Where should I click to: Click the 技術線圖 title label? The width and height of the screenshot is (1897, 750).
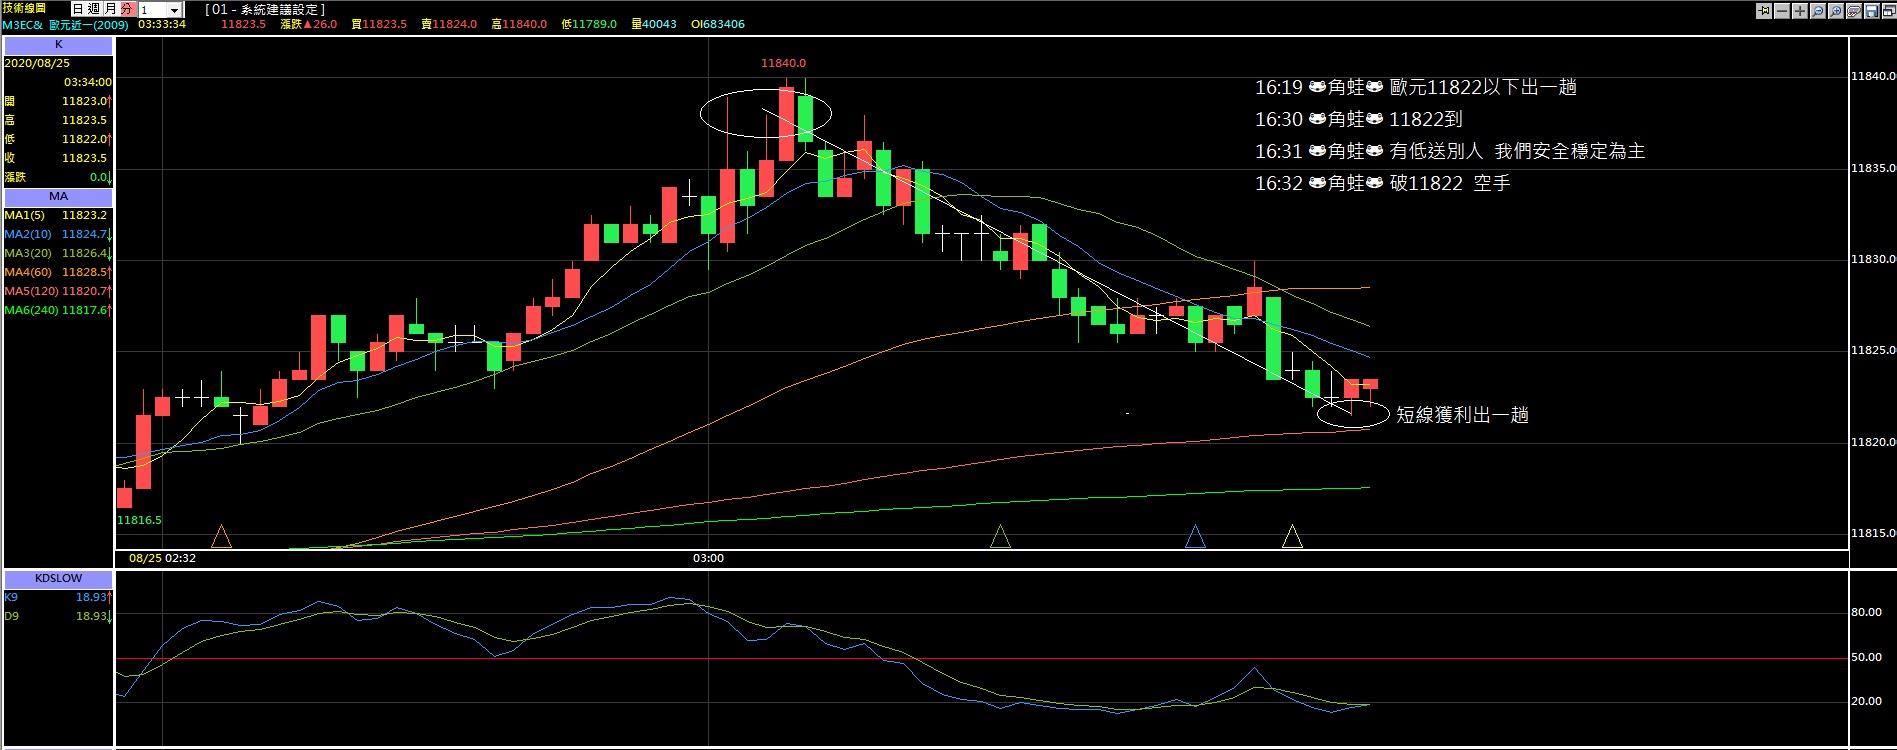coord(24,8)
